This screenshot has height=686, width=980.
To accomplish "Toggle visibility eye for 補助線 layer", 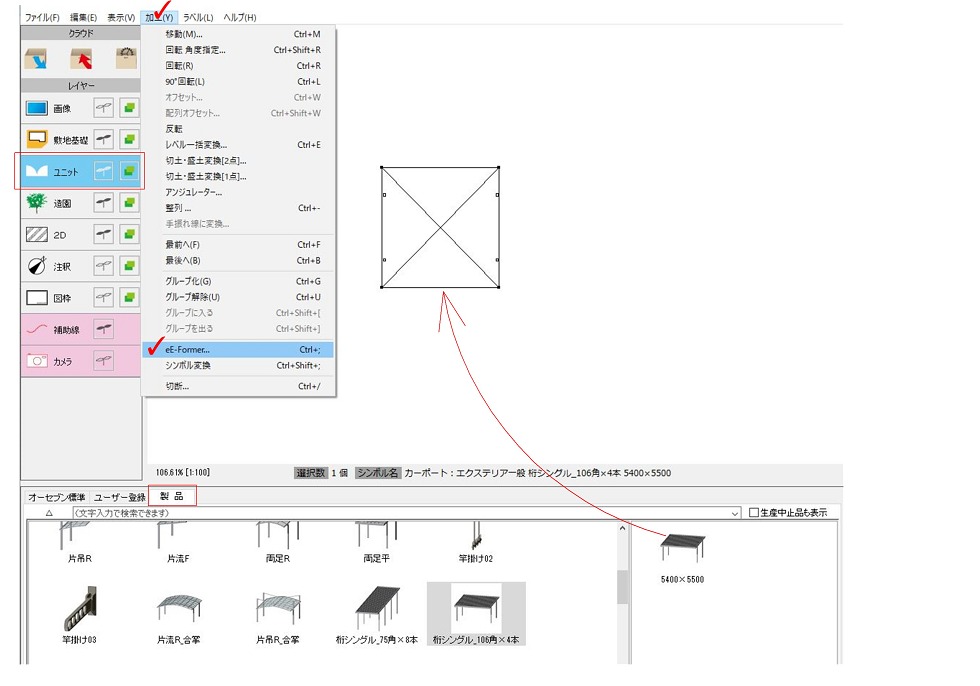I will pos(104,329).
